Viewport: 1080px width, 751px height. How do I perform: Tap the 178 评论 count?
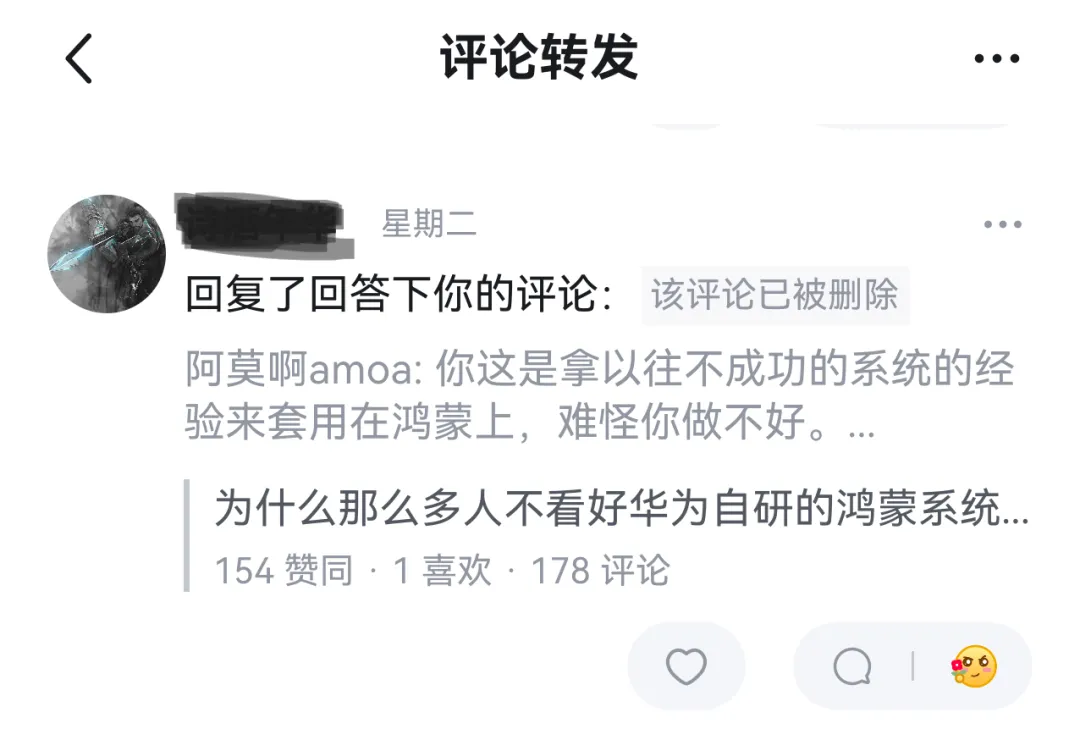click(600, 570)
